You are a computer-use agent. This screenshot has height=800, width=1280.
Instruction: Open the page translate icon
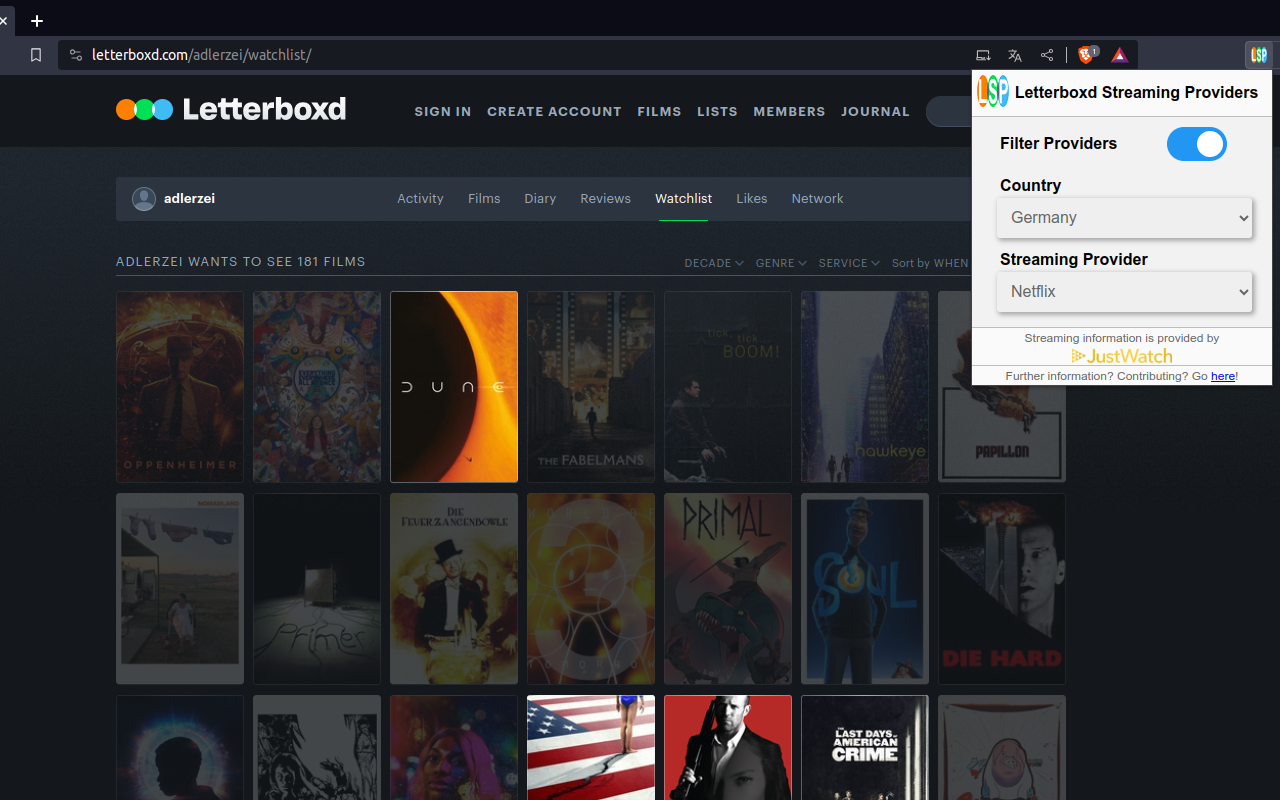[x=1015, y=55]
